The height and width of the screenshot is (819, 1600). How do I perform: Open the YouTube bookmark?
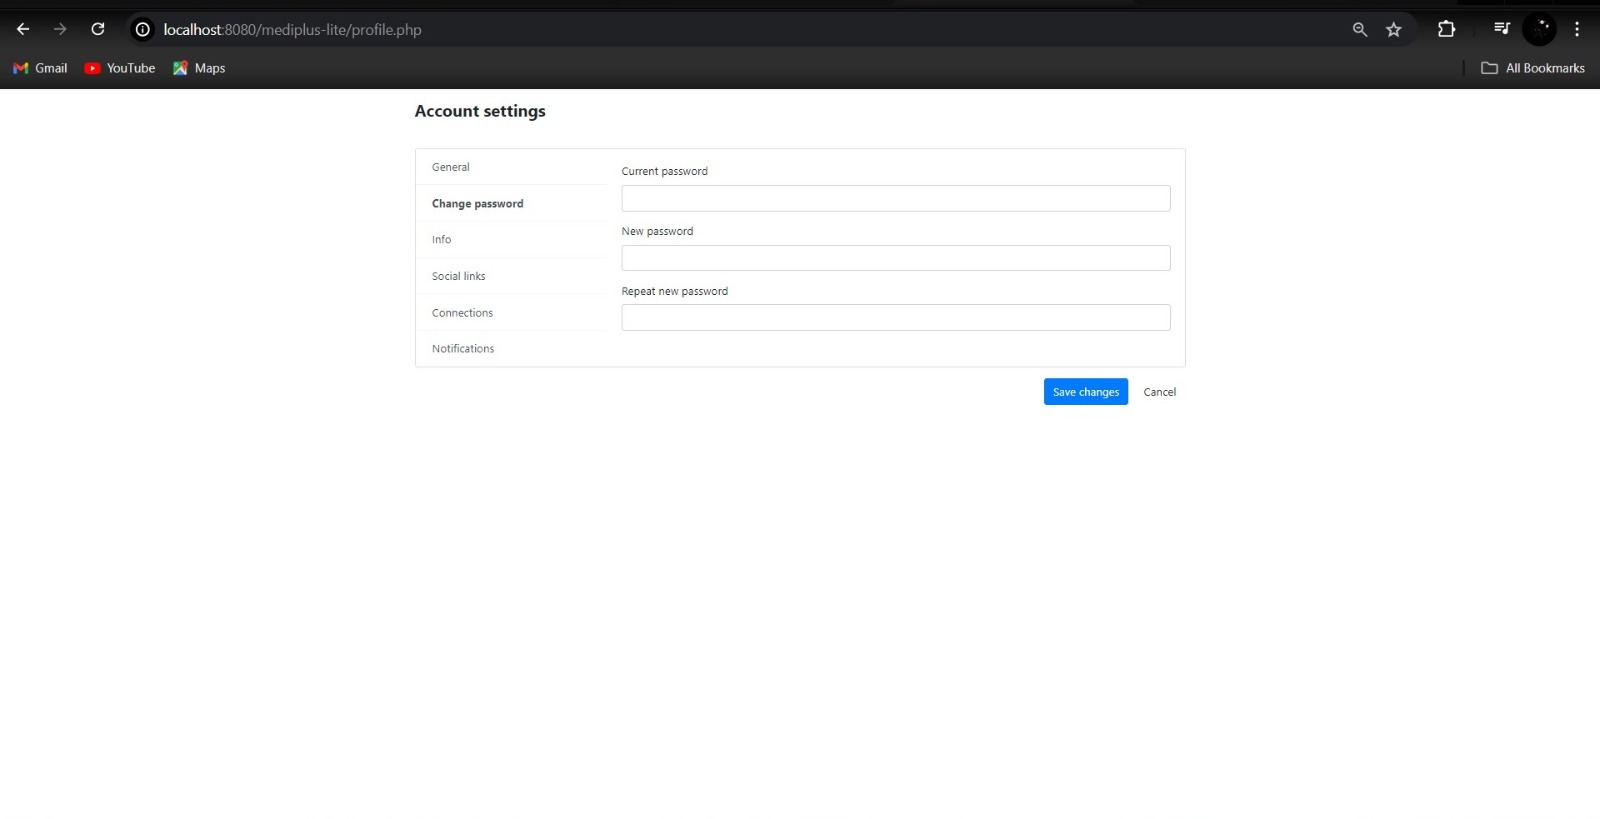click(120, 68)
